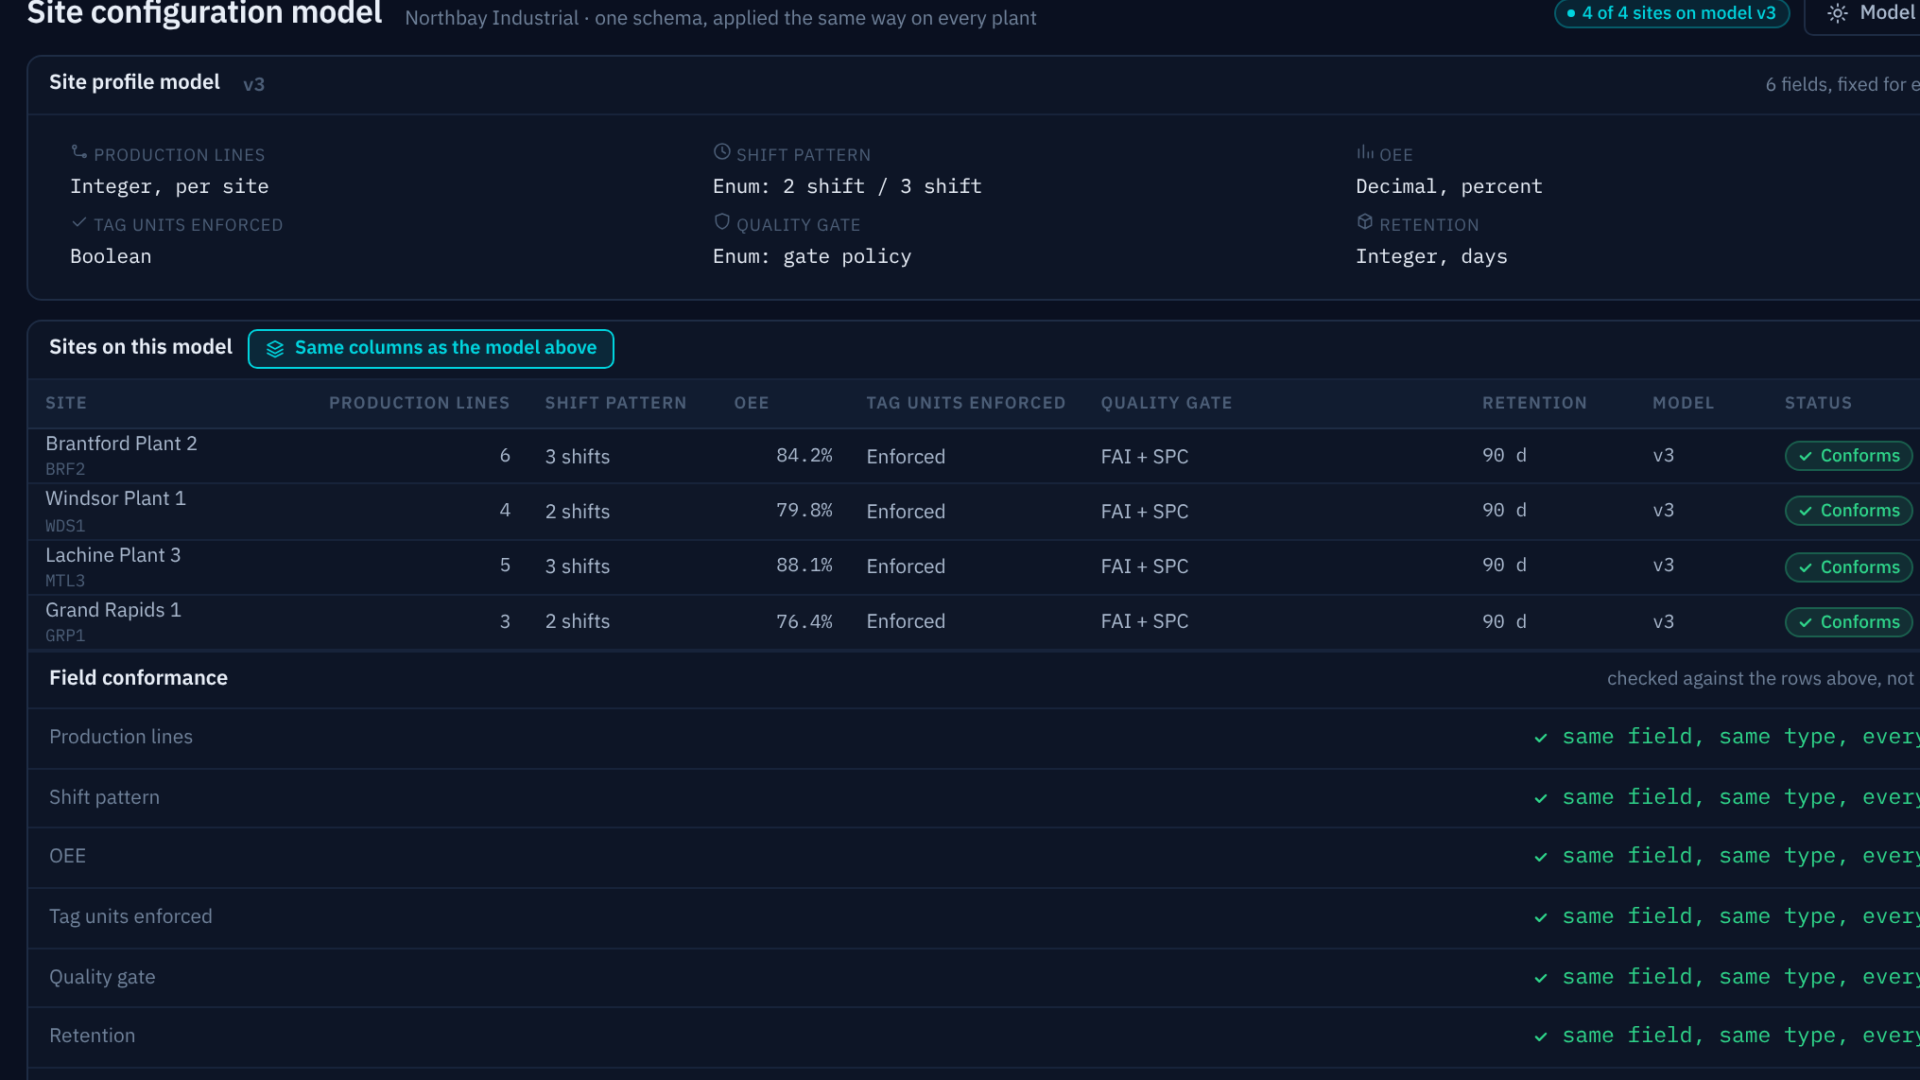This screenshot has height=1080, width=1920.
Task: Click the sun icon beside Model
Action: [1838, 14]
